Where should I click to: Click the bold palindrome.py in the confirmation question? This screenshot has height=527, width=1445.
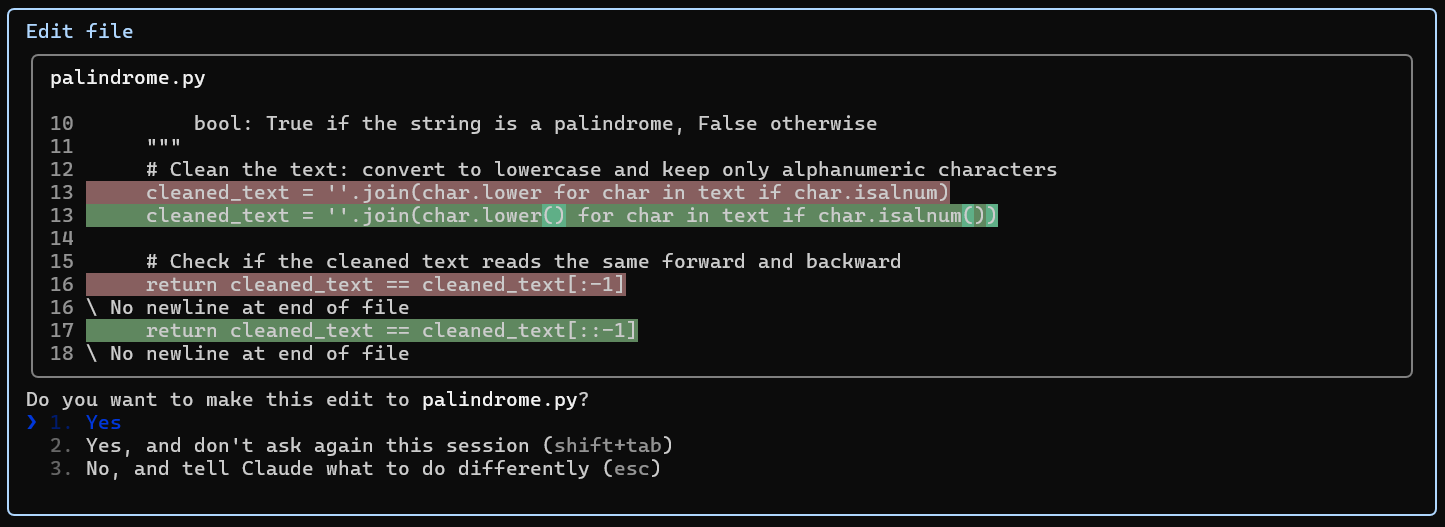pos(499,400)
